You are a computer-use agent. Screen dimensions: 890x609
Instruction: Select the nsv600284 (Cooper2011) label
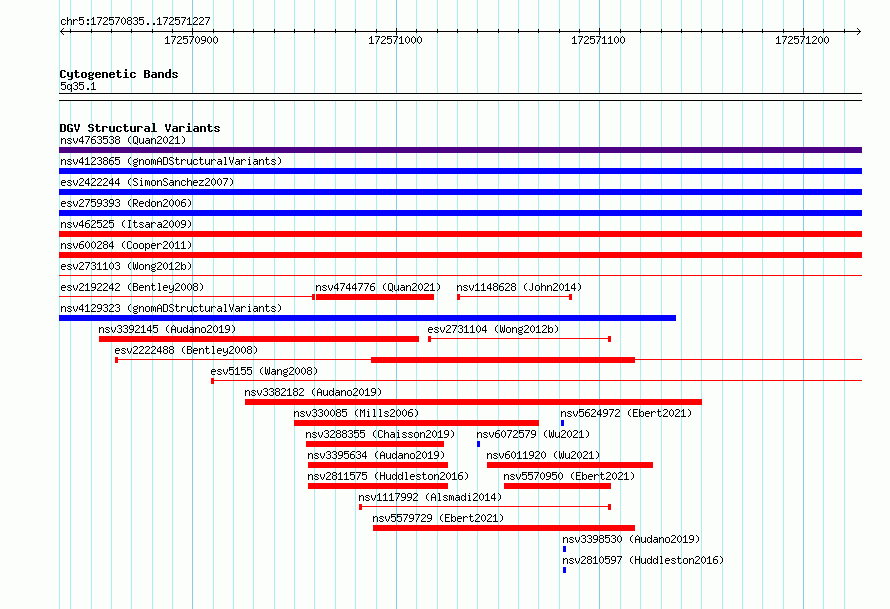tap(126, 245)
